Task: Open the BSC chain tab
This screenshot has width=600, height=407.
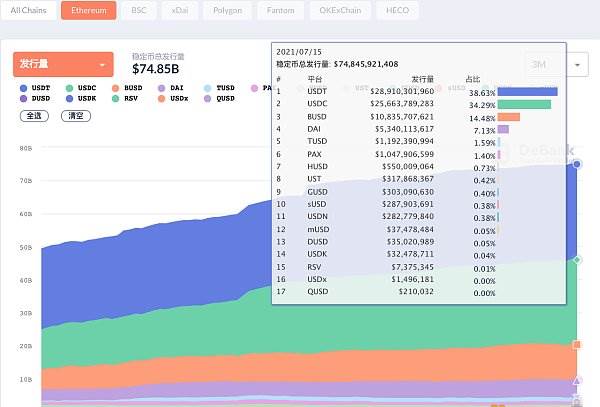Action: click(x=139, y=10)
